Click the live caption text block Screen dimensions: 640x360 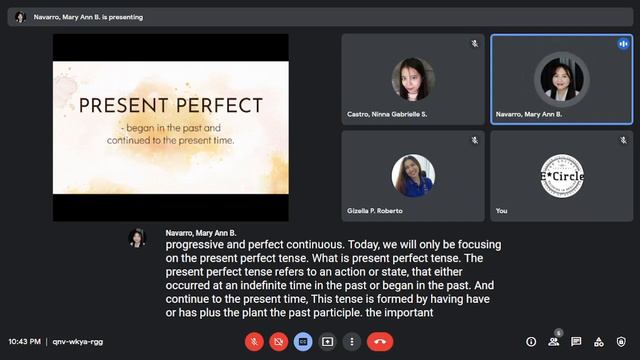(333, 278)
